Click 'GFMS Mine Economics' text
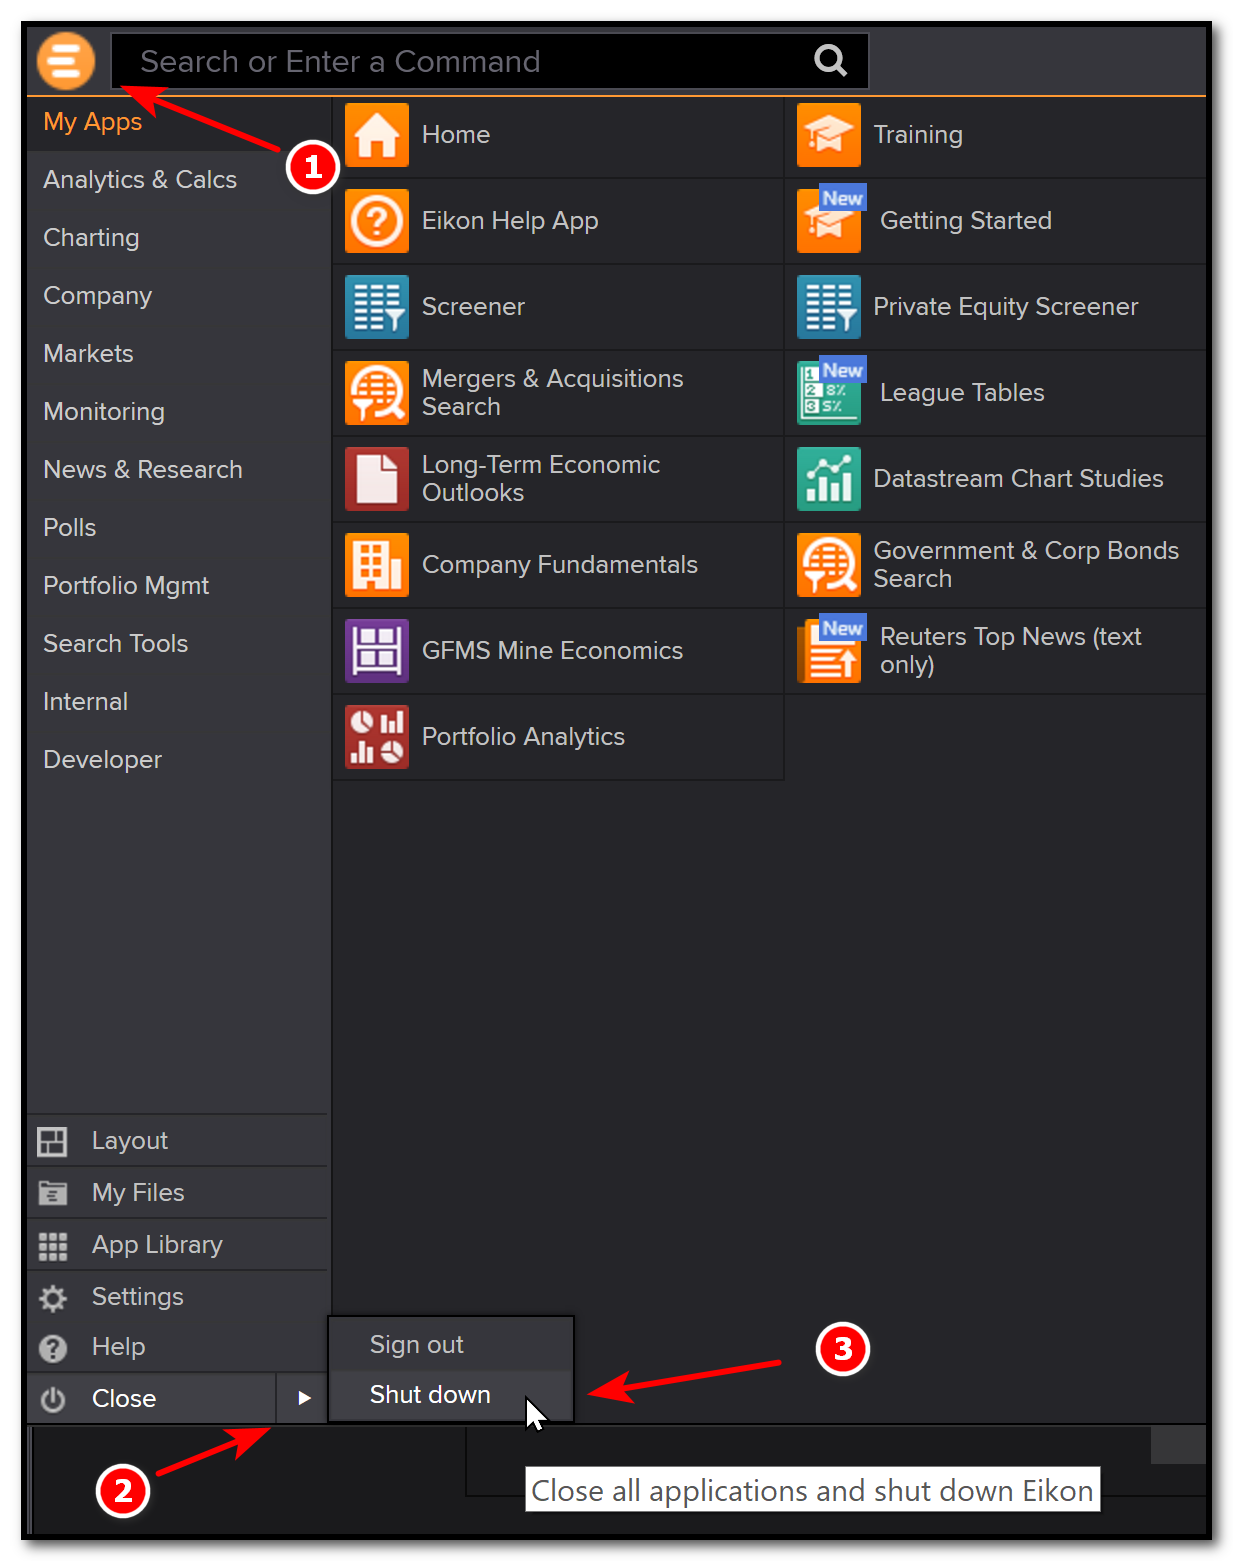 pos(552,651)
